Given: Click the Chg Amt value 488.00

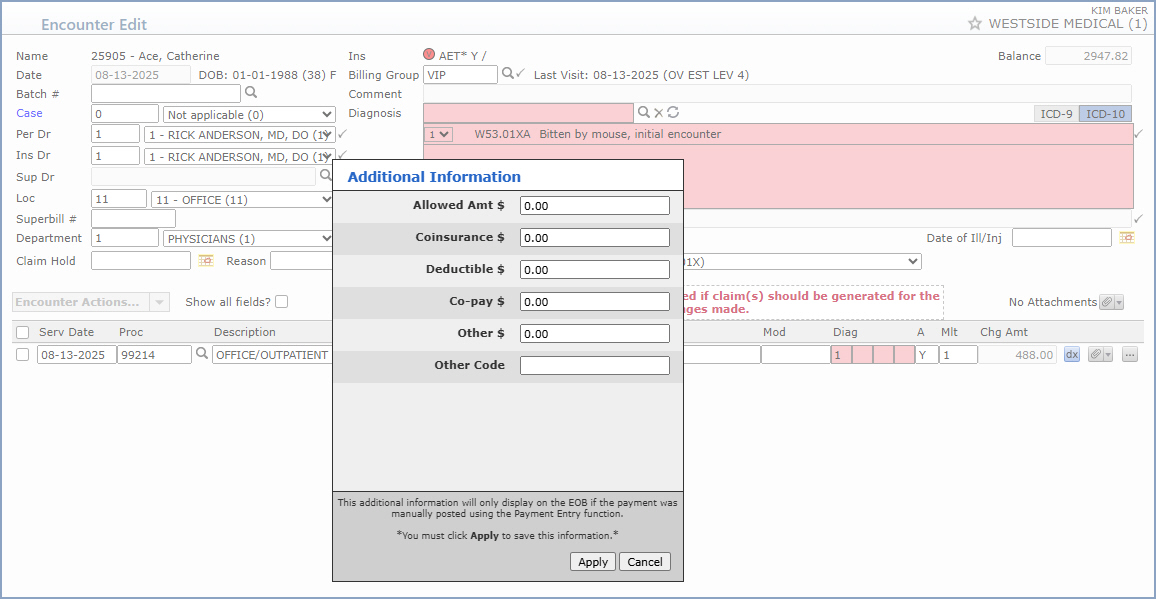Looking at the screenshot, I should coord(1018,355).
